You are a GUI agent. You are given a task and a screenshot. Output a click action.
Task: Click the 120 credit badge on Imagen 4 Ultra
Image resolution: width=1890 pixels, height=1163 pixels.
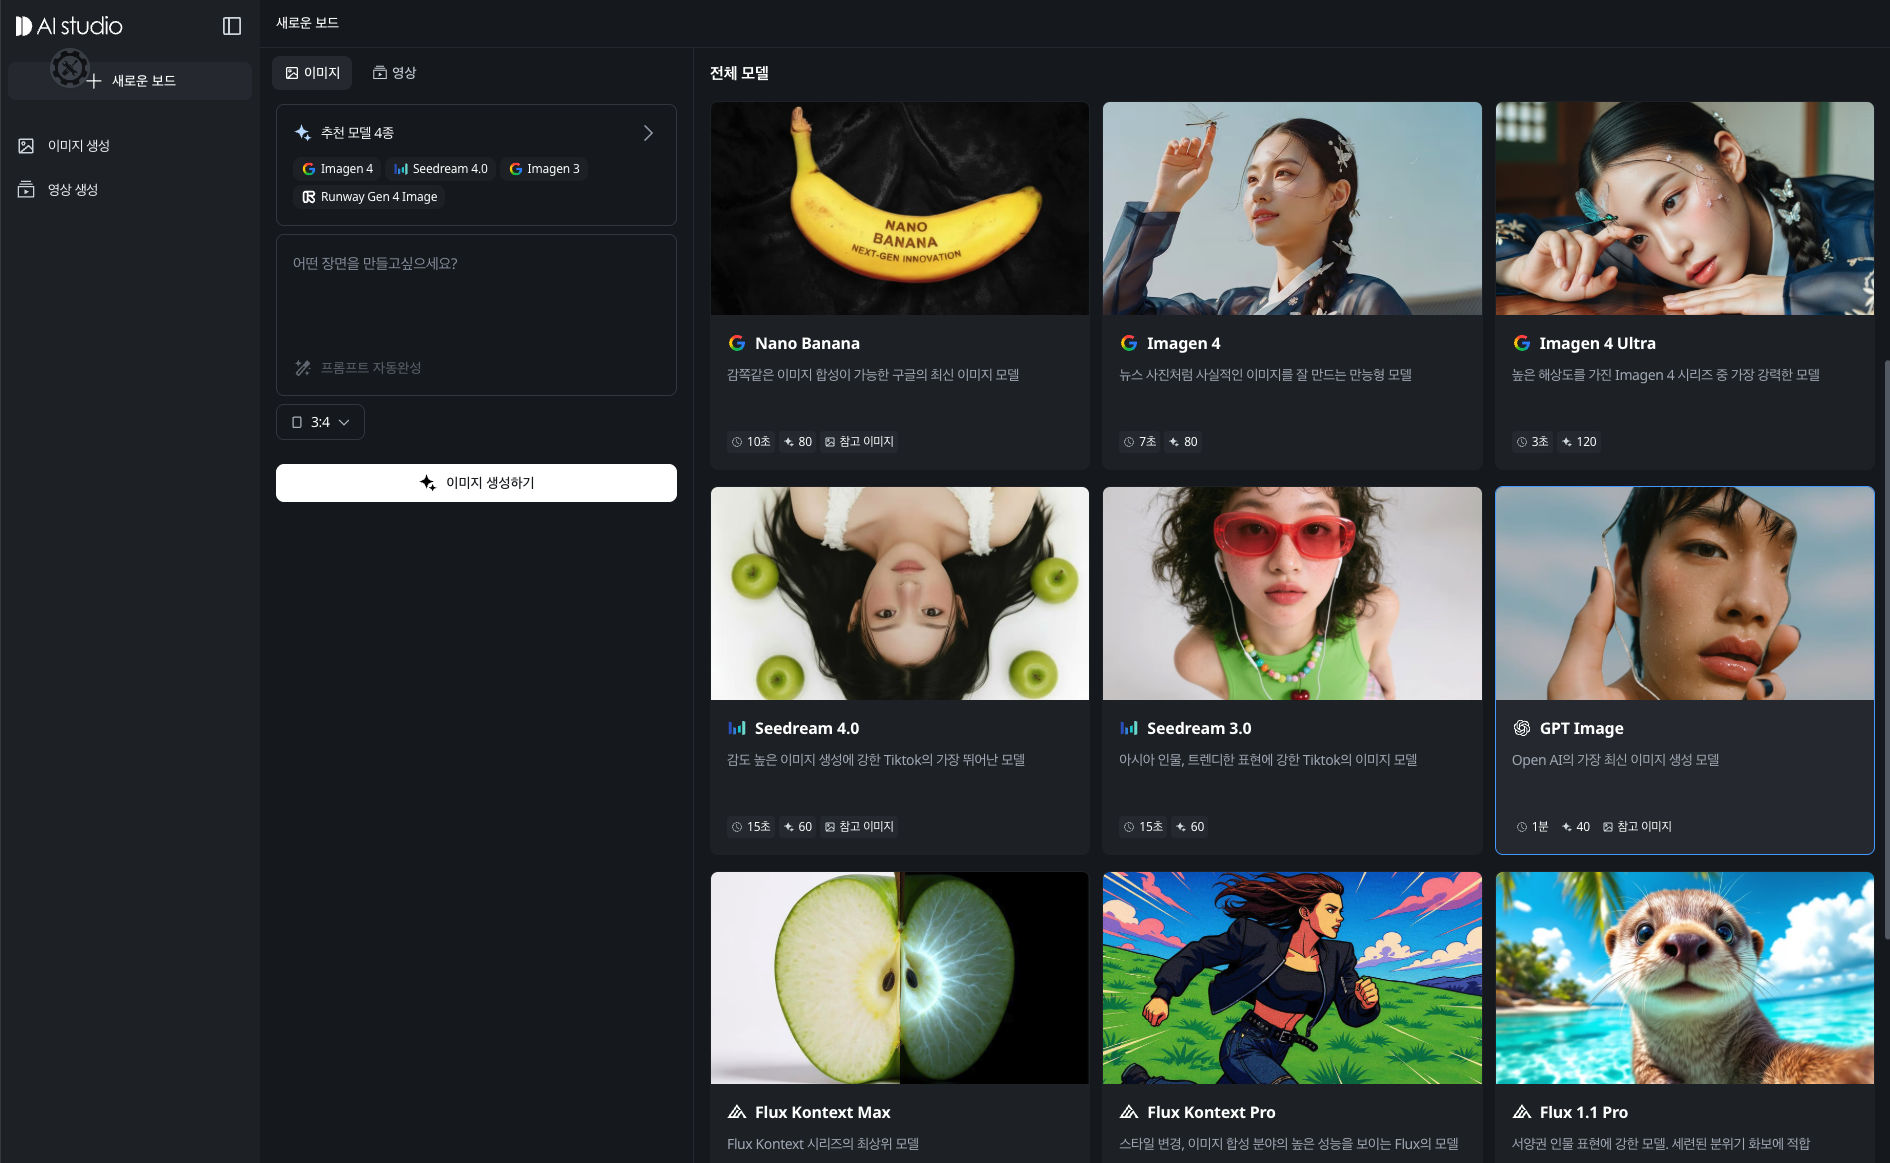(x=1579, y=442)
